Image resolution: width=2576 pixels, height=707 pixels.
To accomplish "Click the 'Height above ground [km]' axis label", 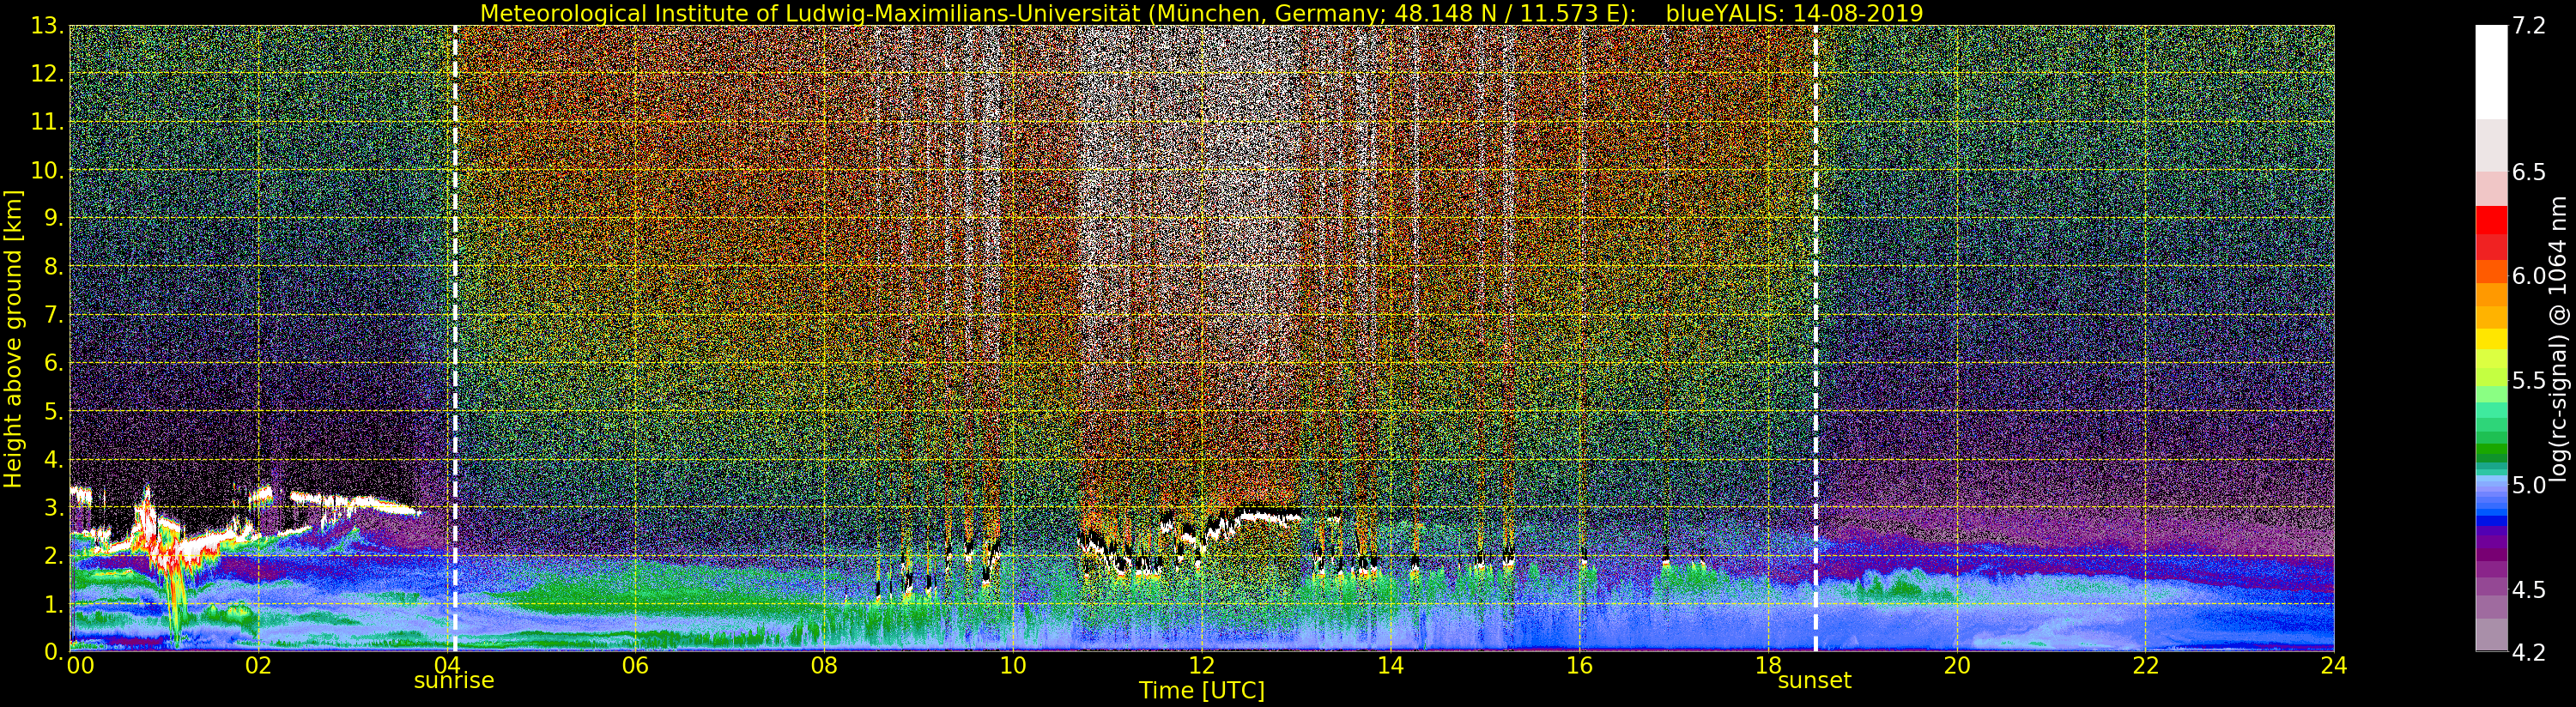I will [x=13, y=338].
